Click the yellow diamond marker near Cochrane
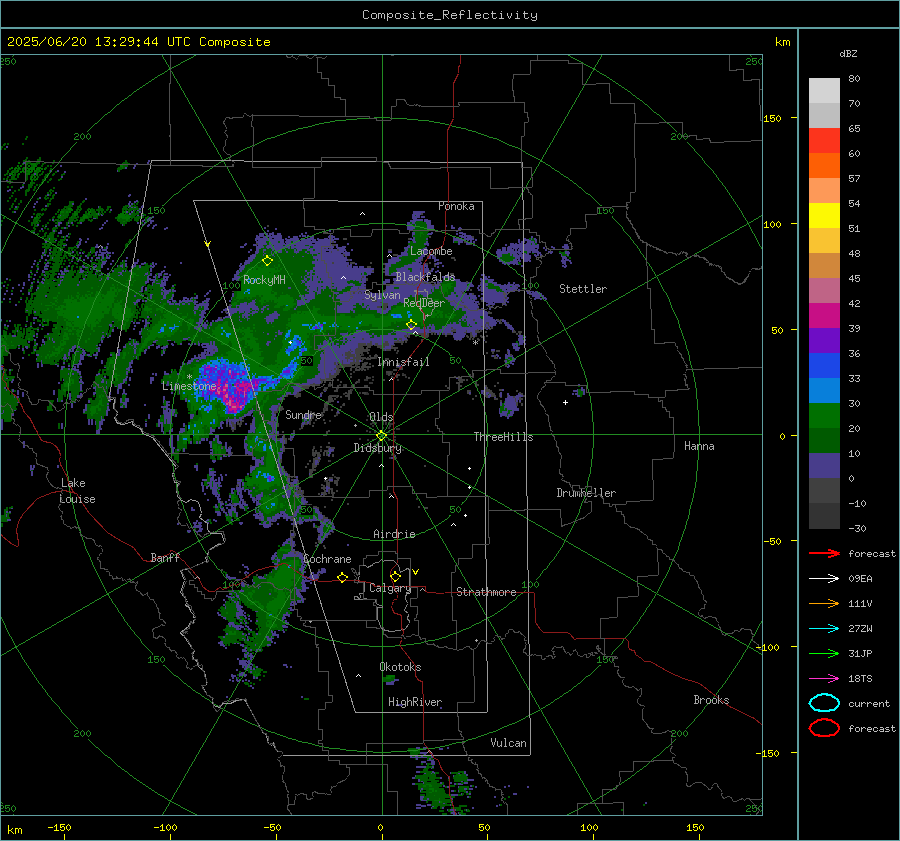 pos(342,577)
